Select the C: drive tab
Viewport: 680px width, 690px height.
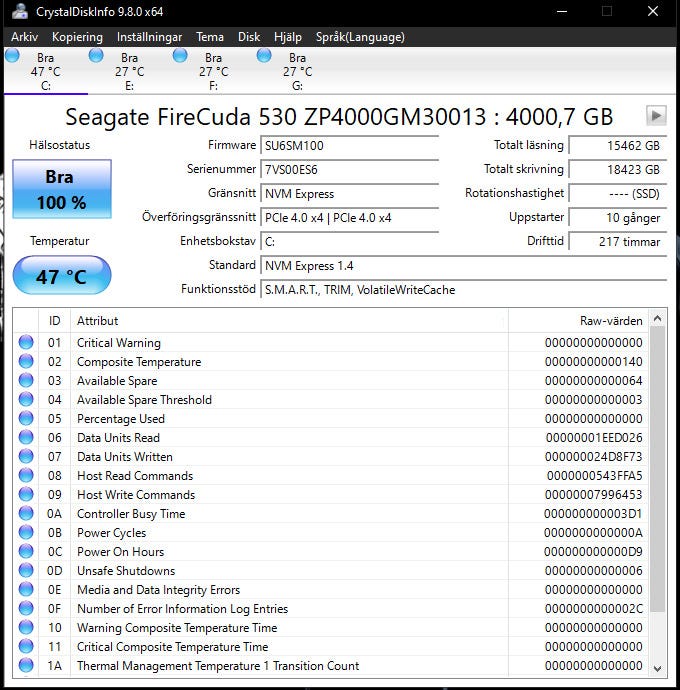46,71
